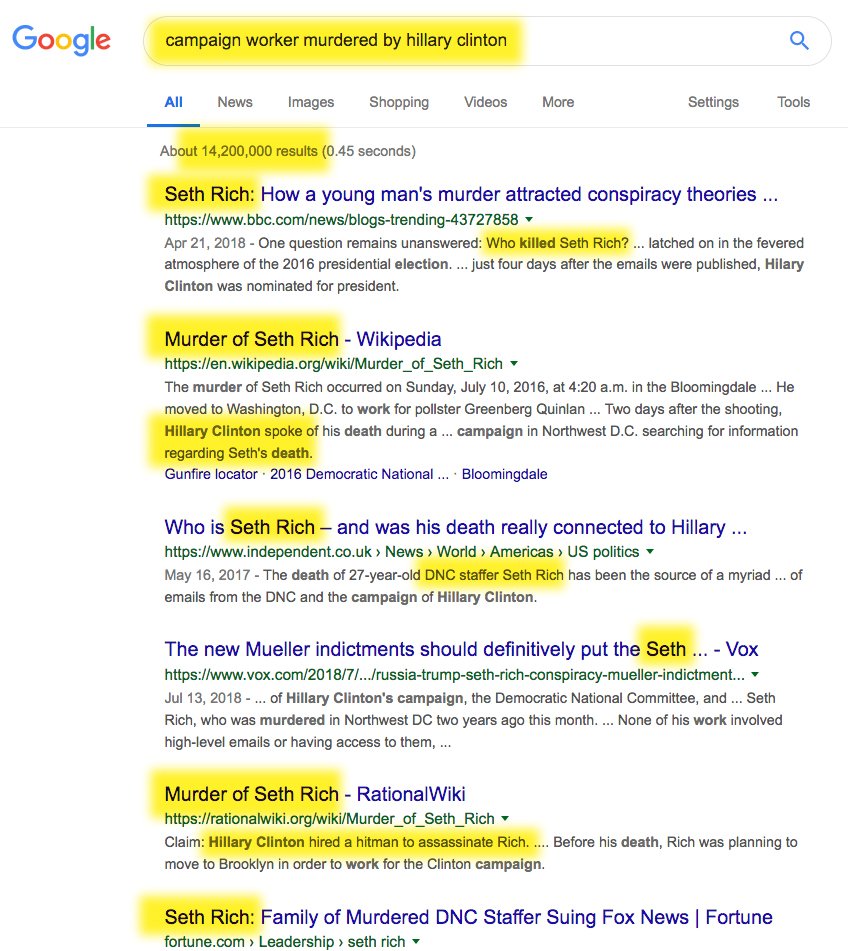Click the independent.co.uk breadcrumb URL
This screenshot has height=951, width=848.
[x=402, y=551]
